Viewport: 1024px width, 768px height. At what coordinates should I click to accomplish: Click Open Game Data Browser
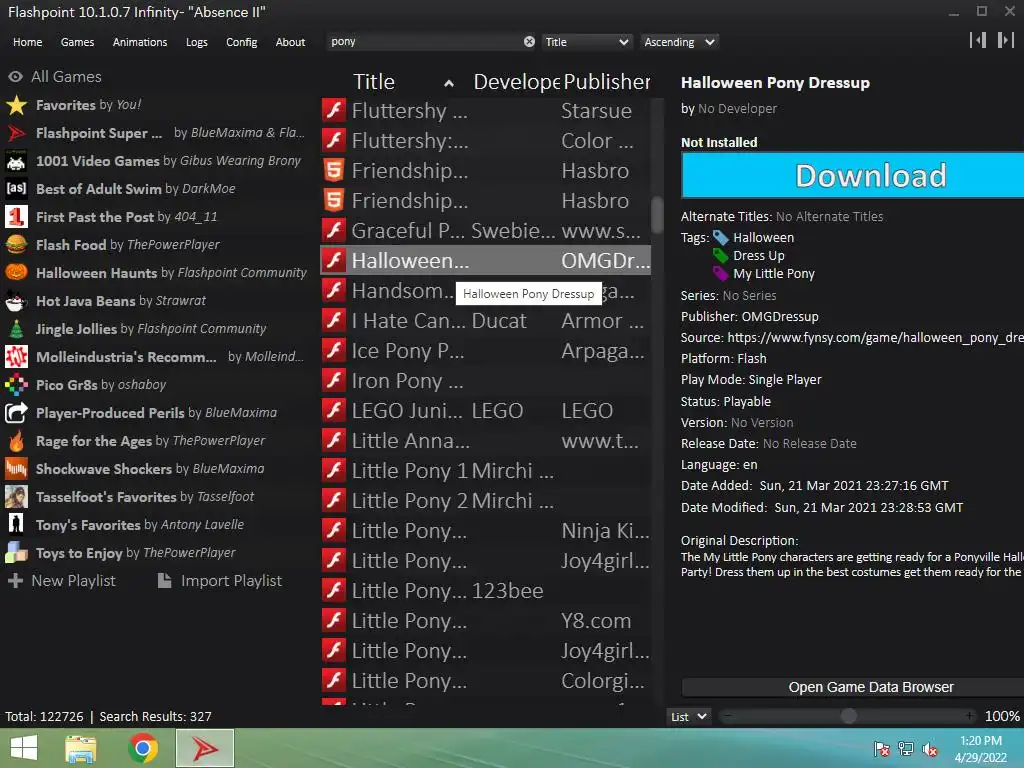pyautogui.click(x=853, y=687)
